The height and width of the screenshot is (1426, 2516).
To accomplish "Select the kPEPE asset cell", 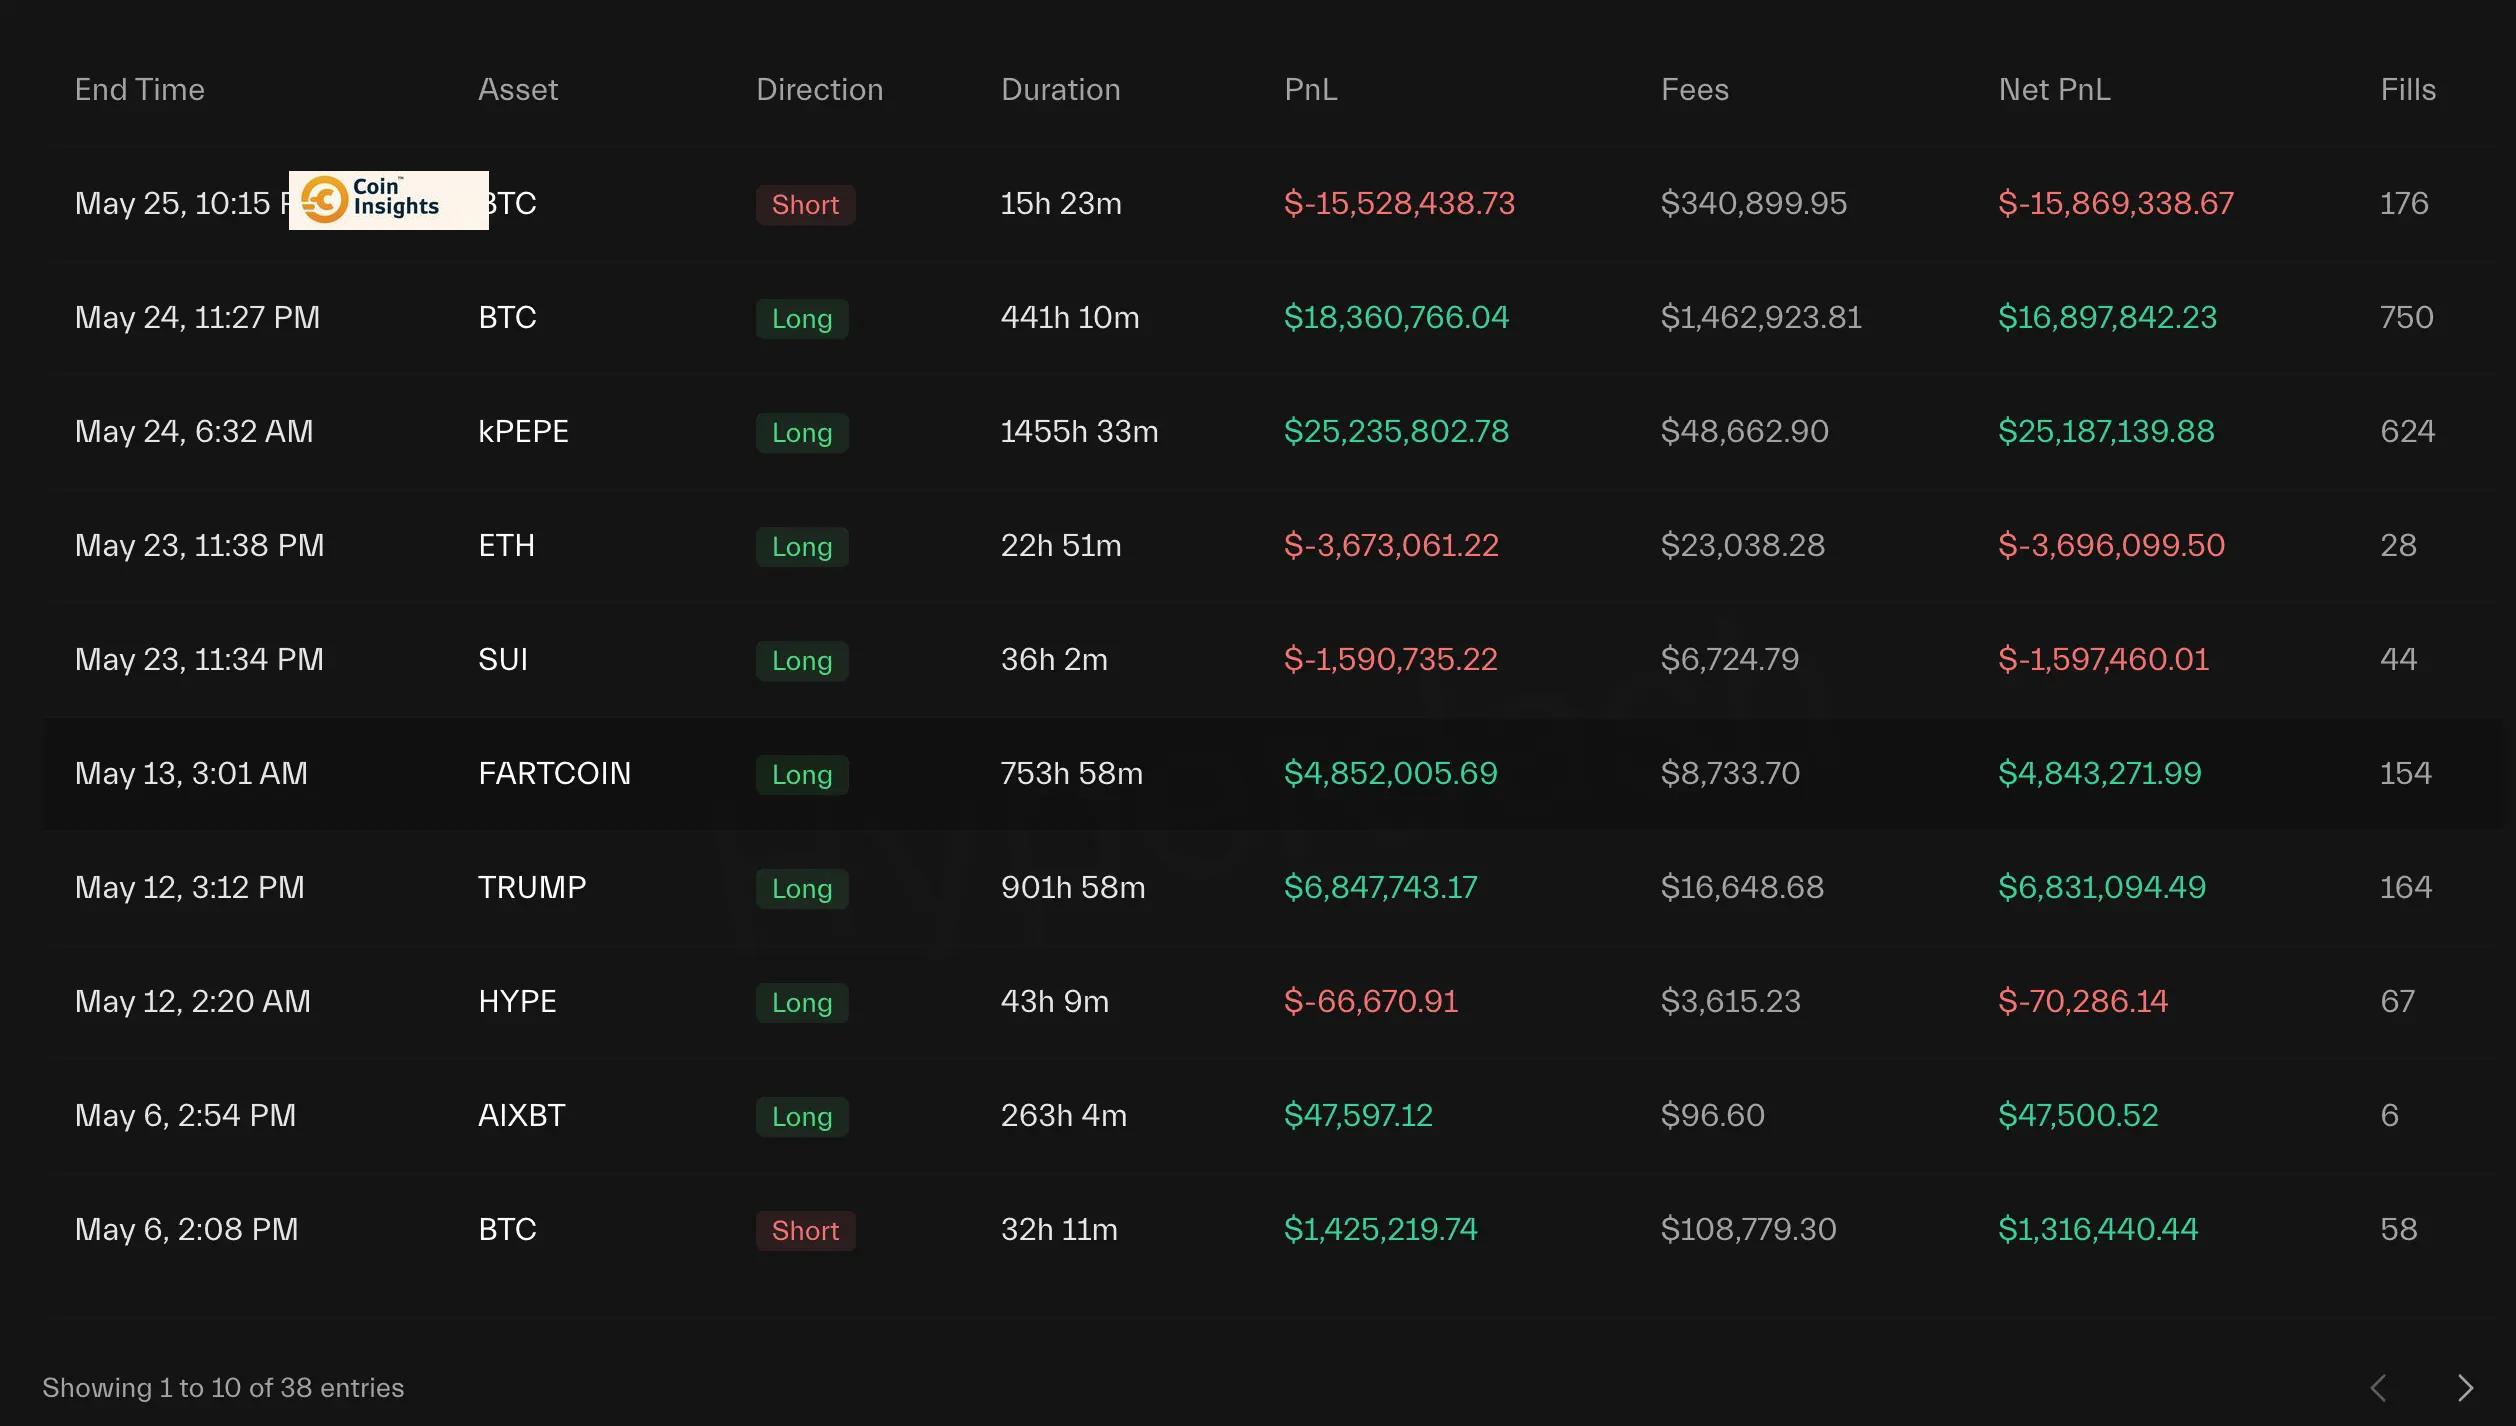I will pyautogui.click(x=523, y=431).
